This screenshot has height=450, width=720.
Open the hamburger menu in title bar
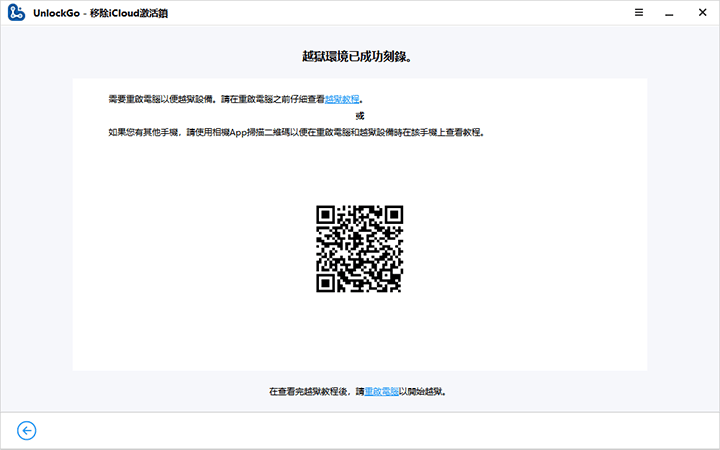(x=639, y=13)
